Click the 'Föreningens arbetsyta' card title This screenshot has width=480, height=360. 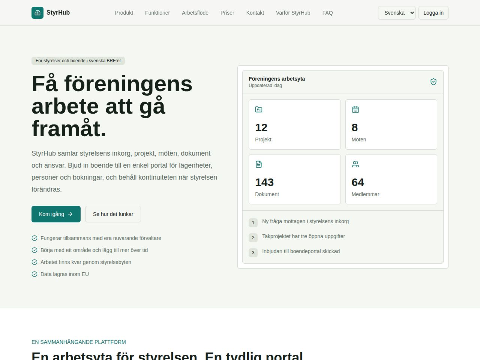(277, 79)
